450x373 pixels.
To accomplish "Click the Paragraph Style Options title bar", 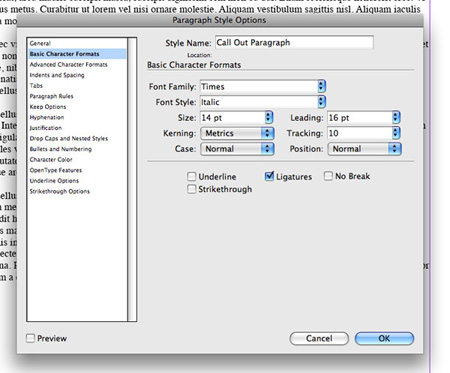I will point(220,20).
